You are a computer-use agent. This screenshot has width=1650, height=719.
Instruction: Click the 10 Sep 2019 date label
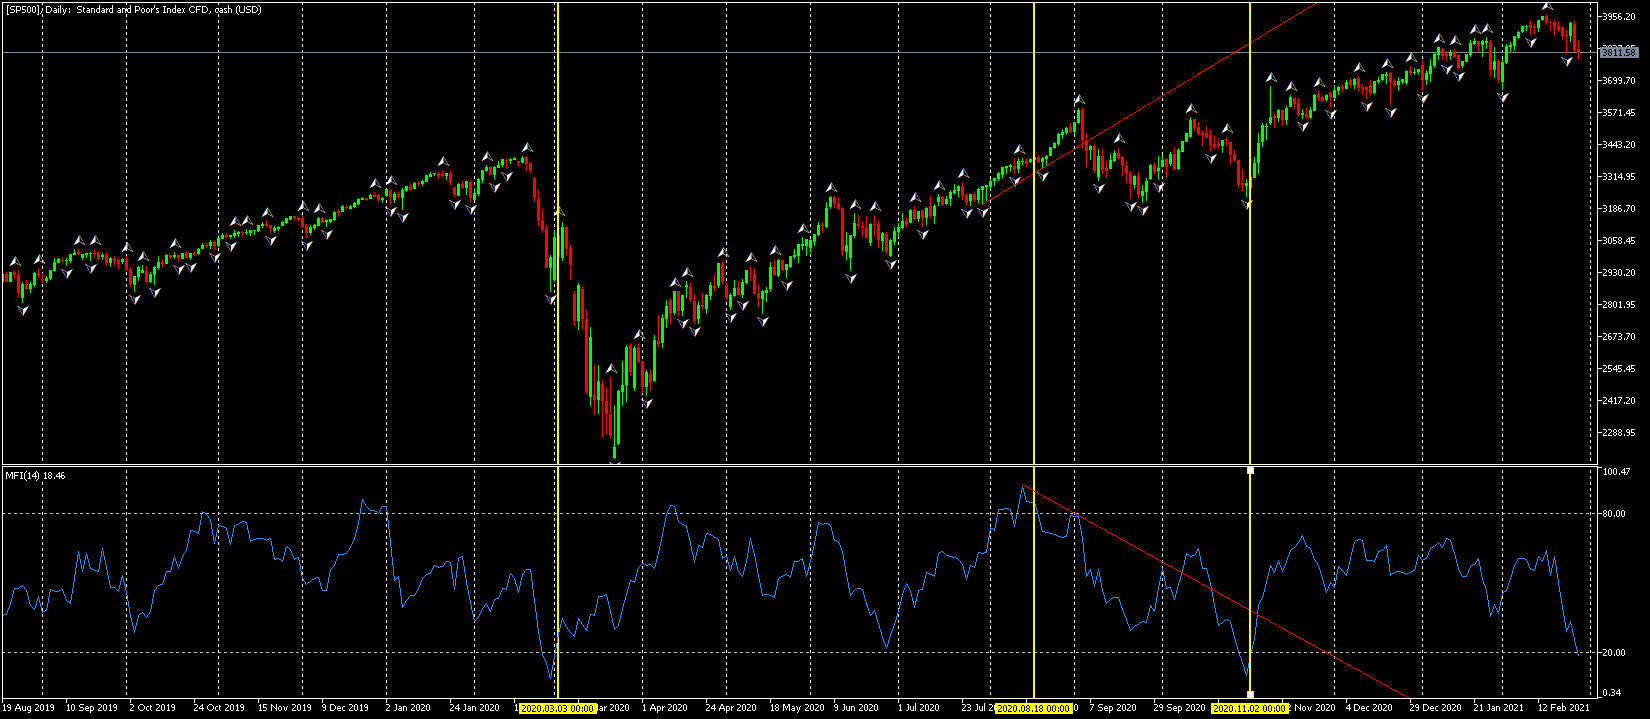click(x=92, y=708)
